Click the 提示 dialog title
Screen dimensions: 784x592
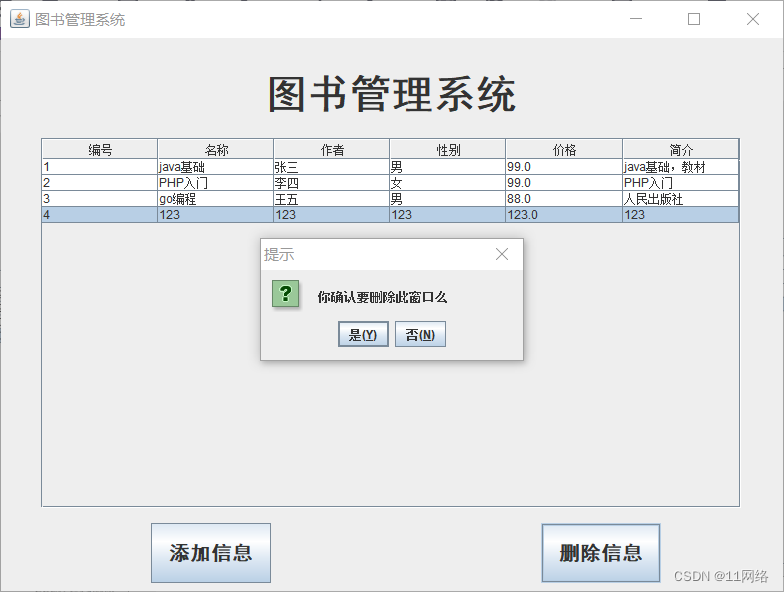pyautogui.click(x=279, y=254)
